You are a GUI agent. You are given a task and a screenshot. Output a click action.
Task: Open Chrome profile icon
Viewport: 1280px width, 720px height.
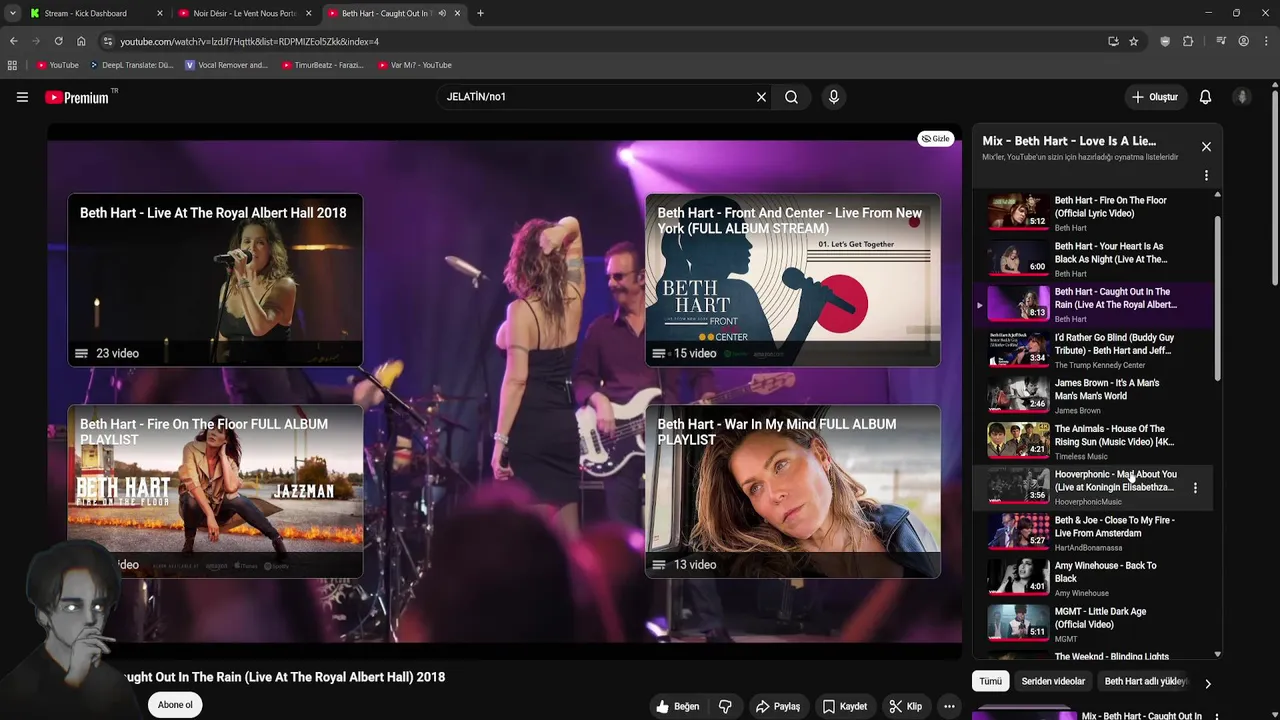1243,41
